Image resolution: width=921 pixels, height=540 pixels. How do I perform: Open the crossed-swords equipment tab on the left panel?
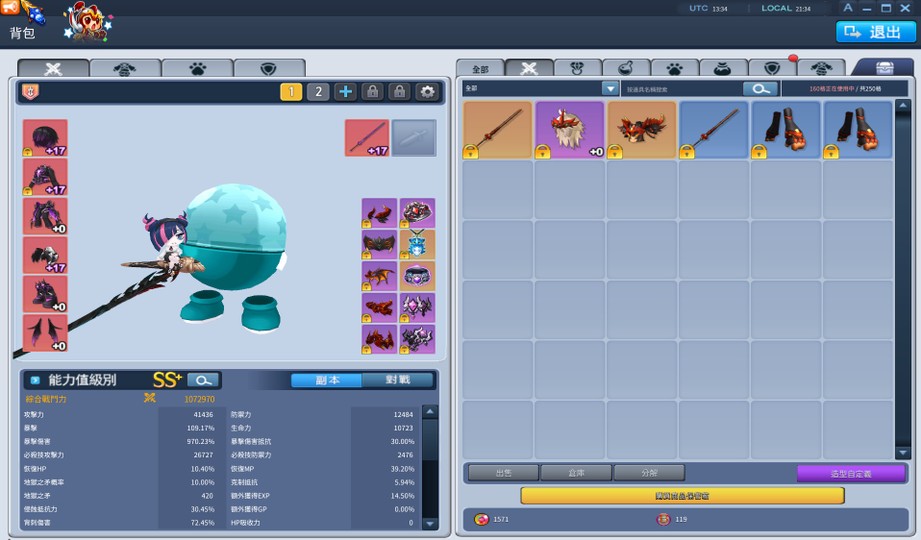pos(53,68)
